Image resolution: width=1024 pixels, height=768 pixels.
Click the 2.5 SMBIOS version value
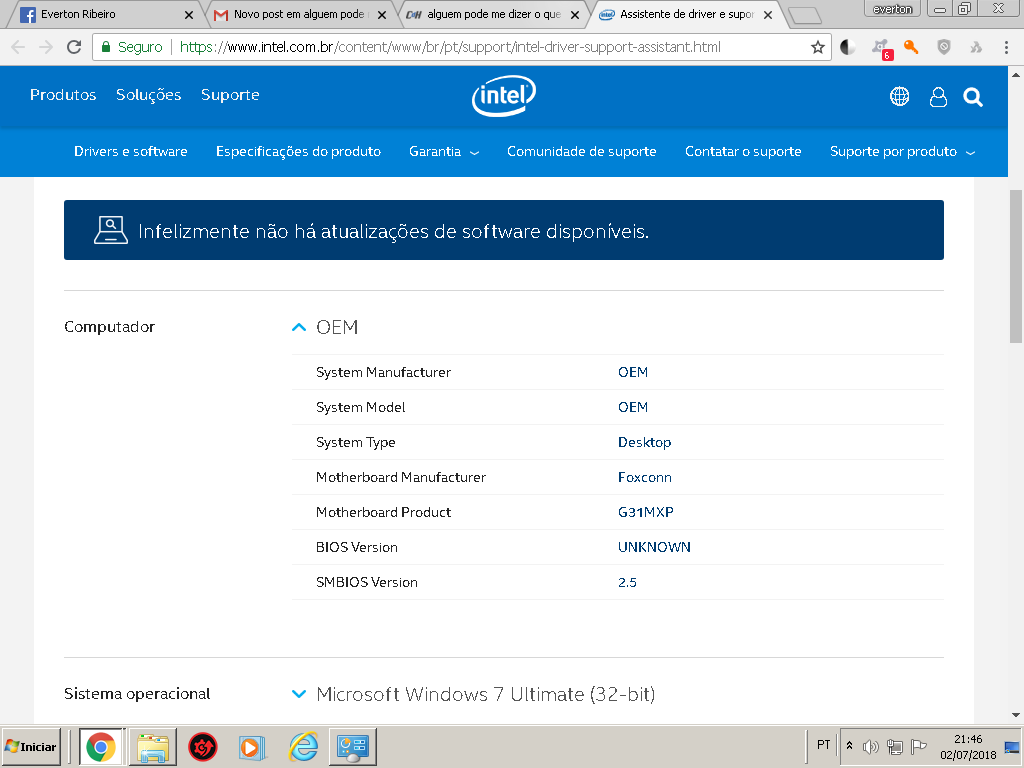[x=627, y=583]
